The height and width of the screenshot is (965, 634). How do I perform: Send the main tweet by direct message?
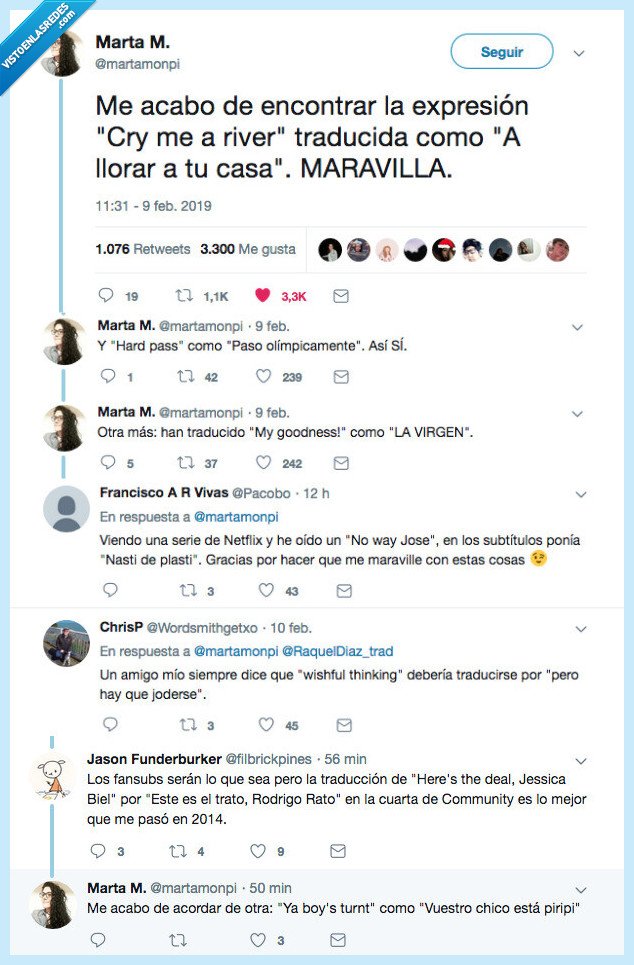(341, 296)
